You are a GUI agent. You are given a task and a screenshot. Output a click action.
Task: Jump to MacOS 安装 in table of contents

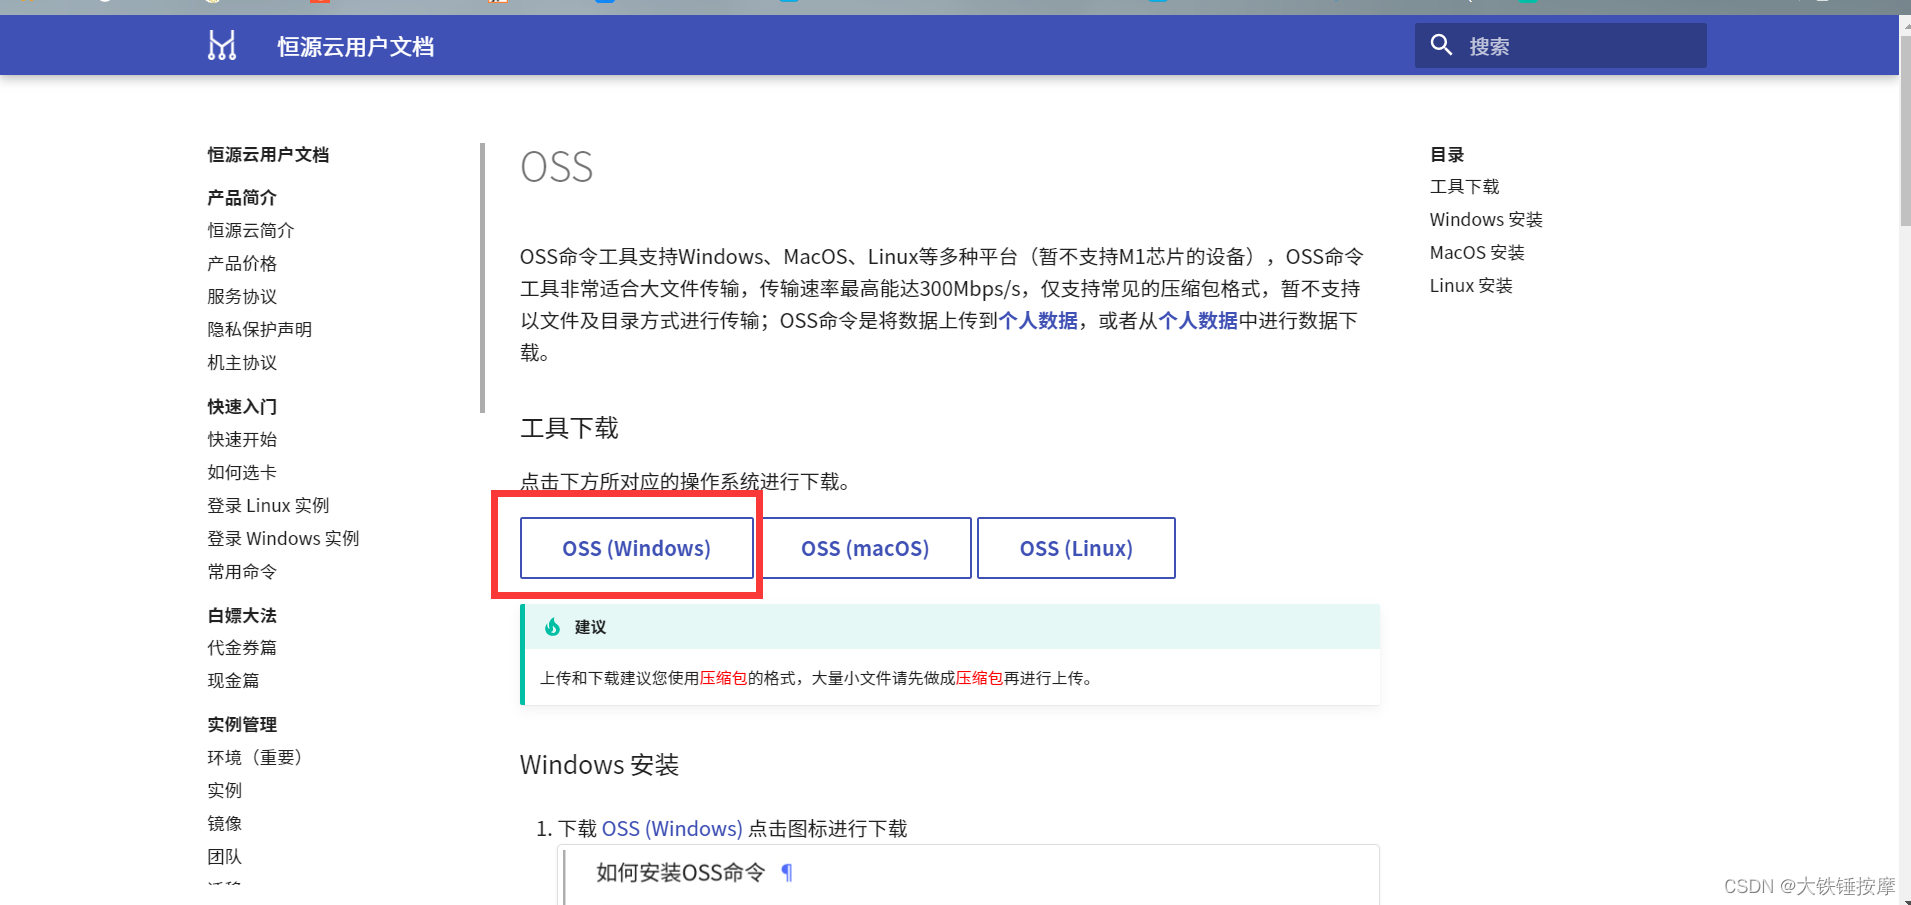tap(1477, 253)
